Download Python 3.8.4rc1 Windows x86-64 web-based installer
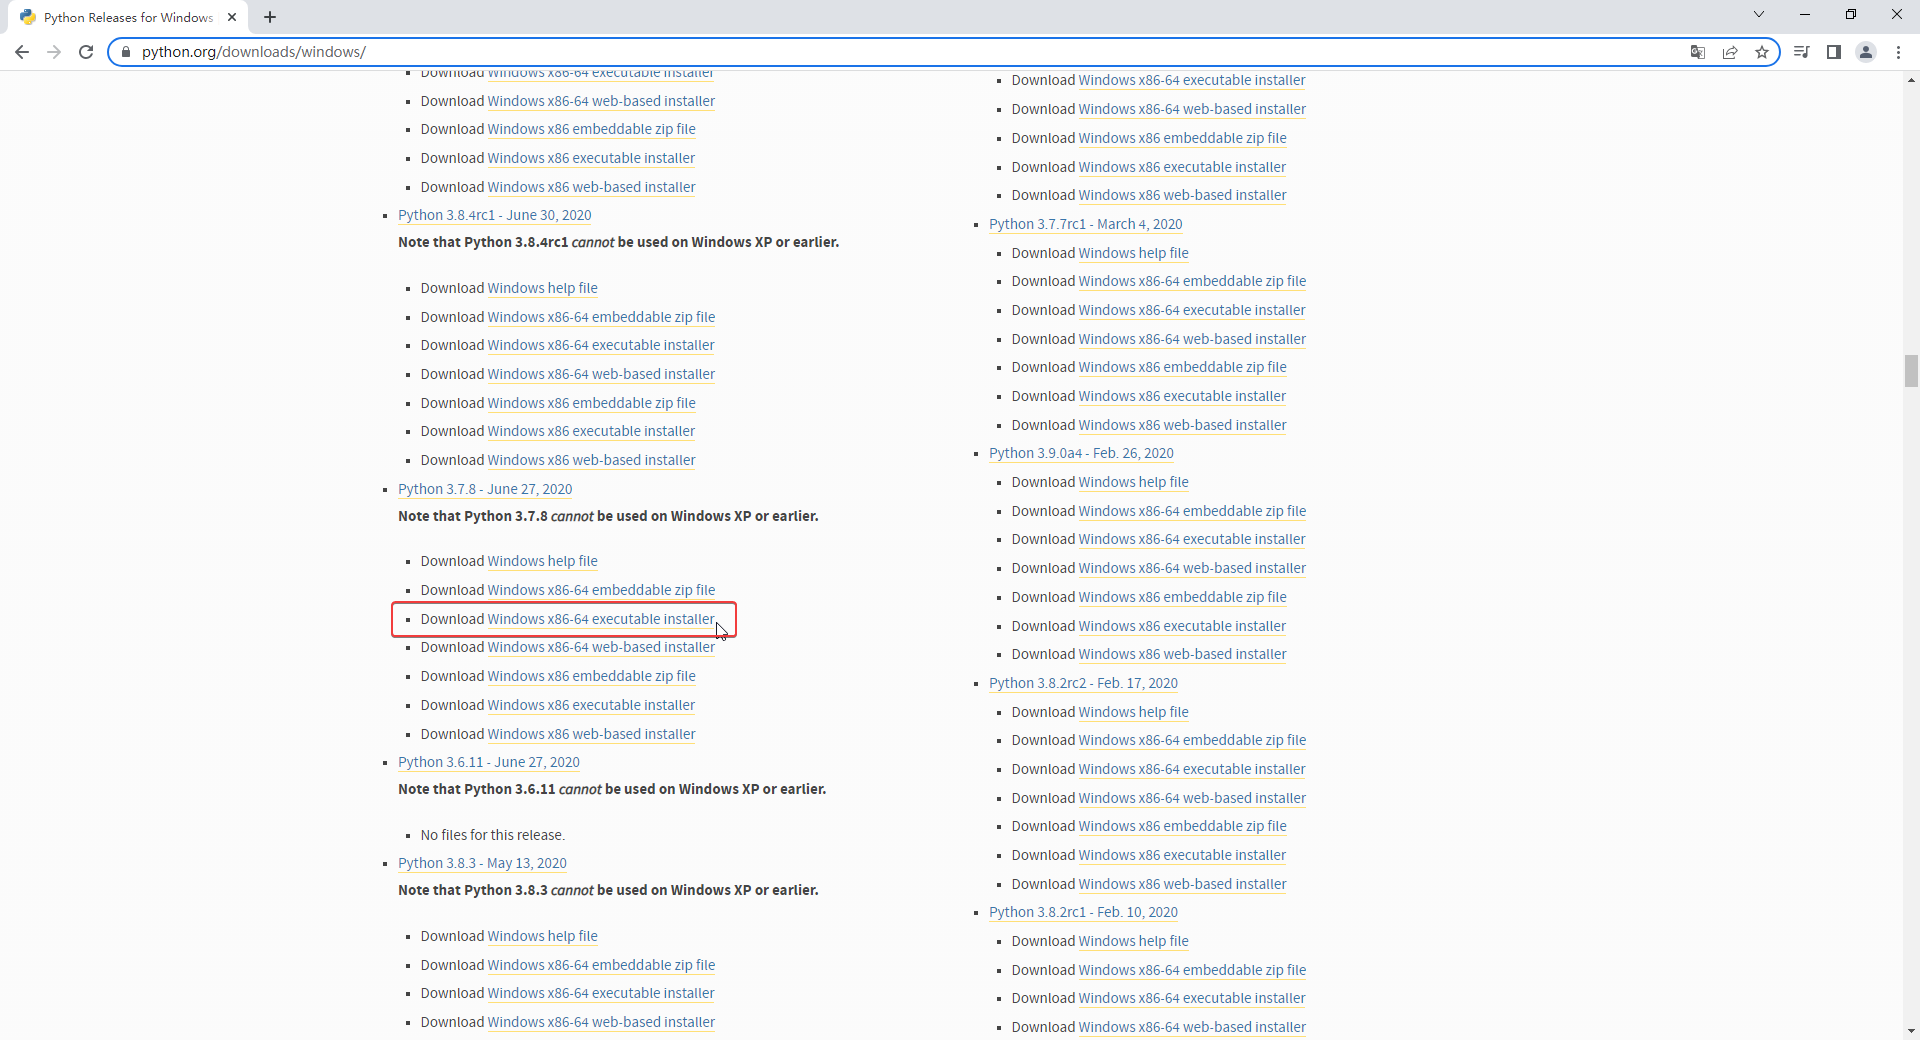The height and width of the screenshot is (1040, 1920). pos(601,374)
